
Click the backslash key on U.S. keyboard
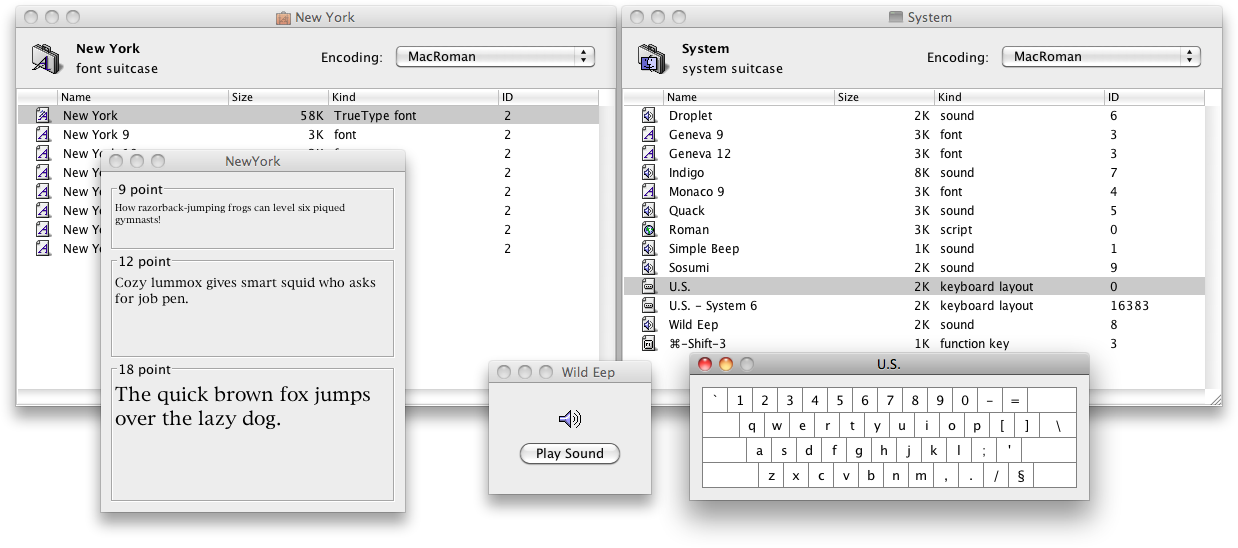click(x=1058, y=426)
